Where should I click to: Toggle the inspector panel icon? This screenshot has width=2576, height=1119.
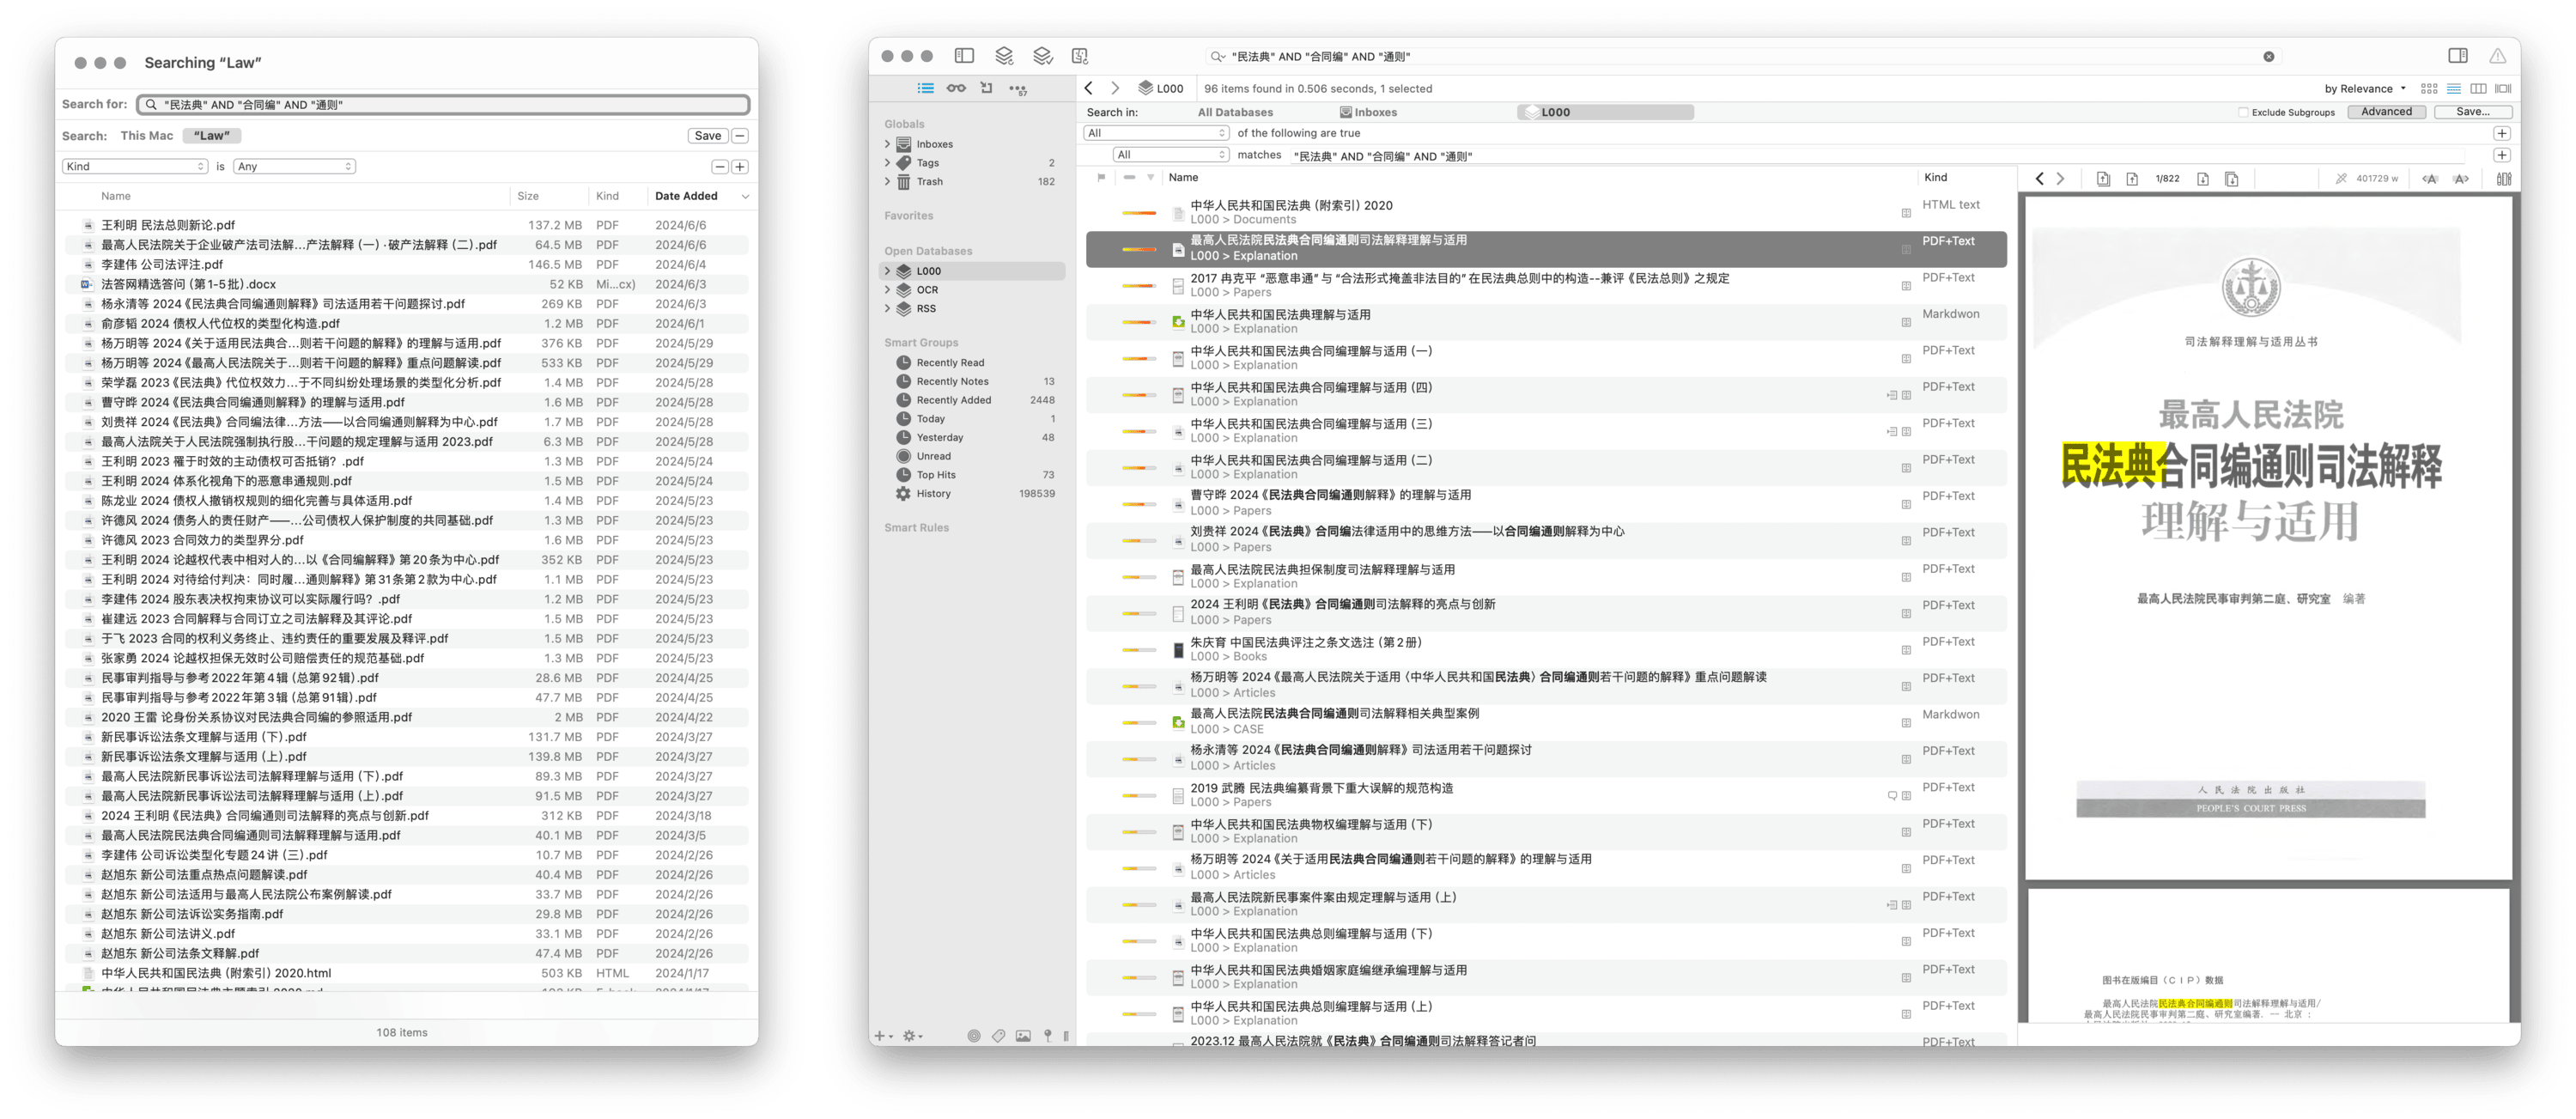pos(2458,56)
